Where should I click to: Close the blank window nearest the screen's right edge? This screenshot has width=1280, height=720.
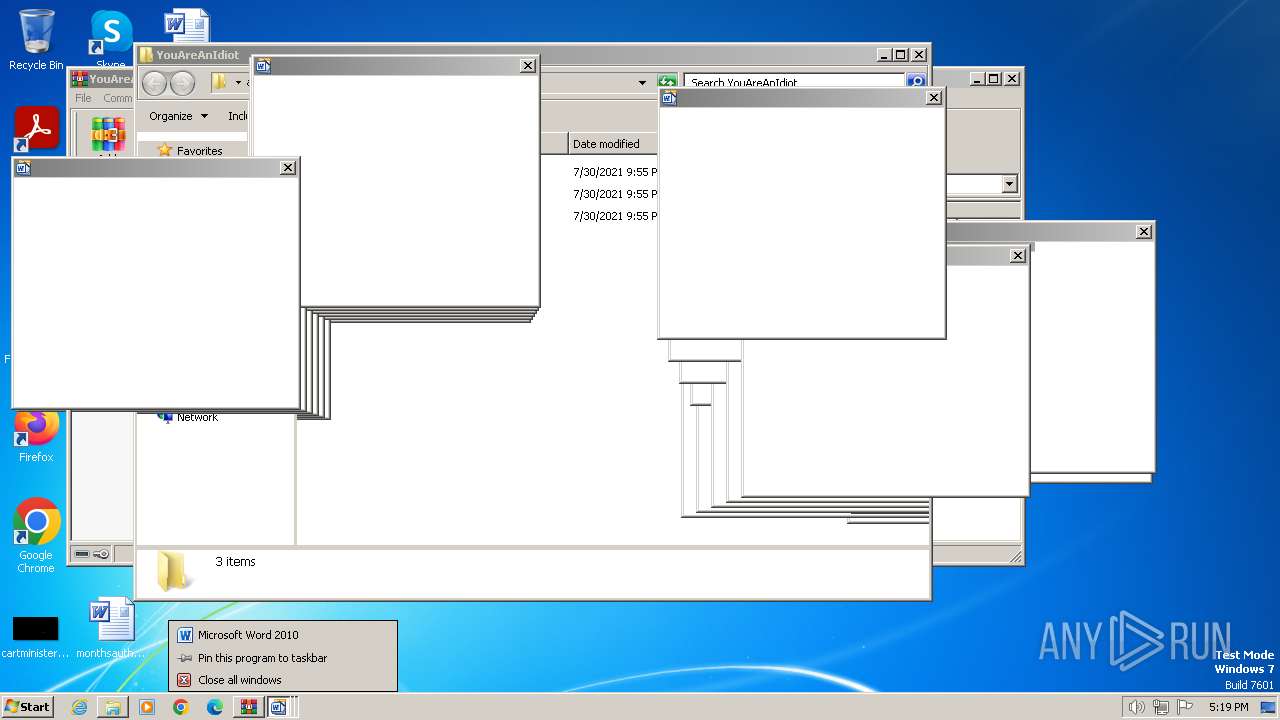[x=1144, y=232]
